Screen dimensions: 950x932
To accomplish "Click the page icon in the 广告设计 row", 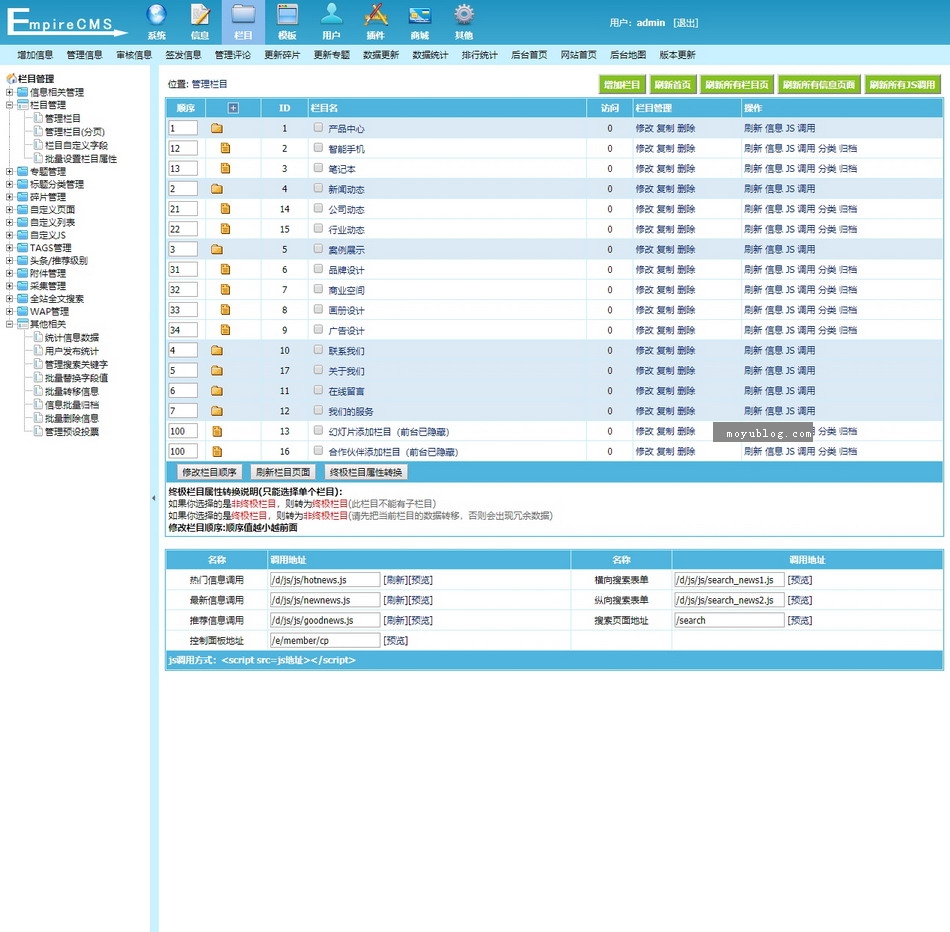I will 225,330.
